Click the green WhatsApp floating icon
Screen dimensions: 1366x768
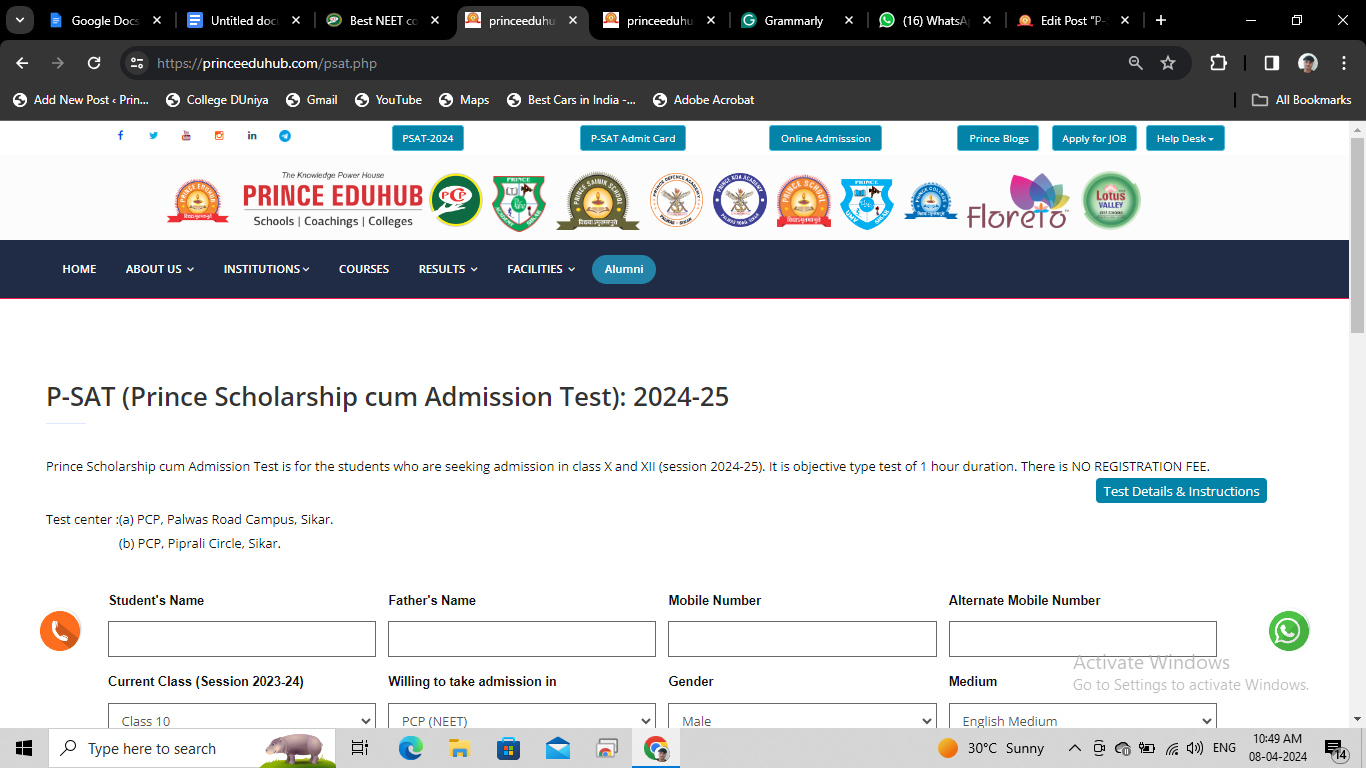point(1288,631)
